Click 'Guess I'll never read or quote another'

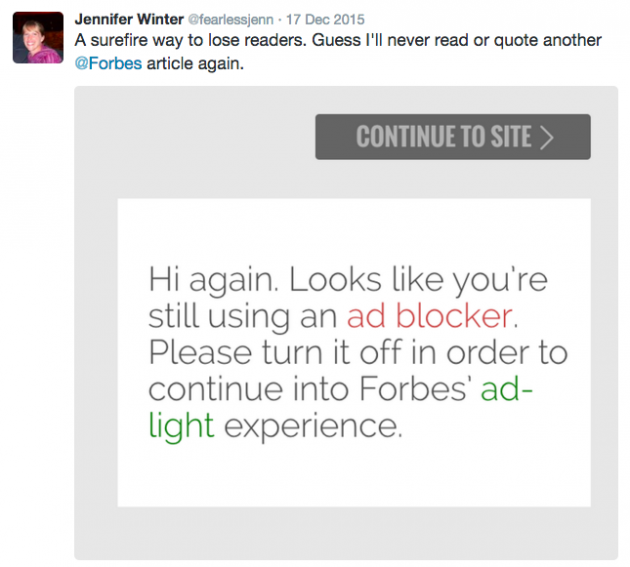[457, 40]
